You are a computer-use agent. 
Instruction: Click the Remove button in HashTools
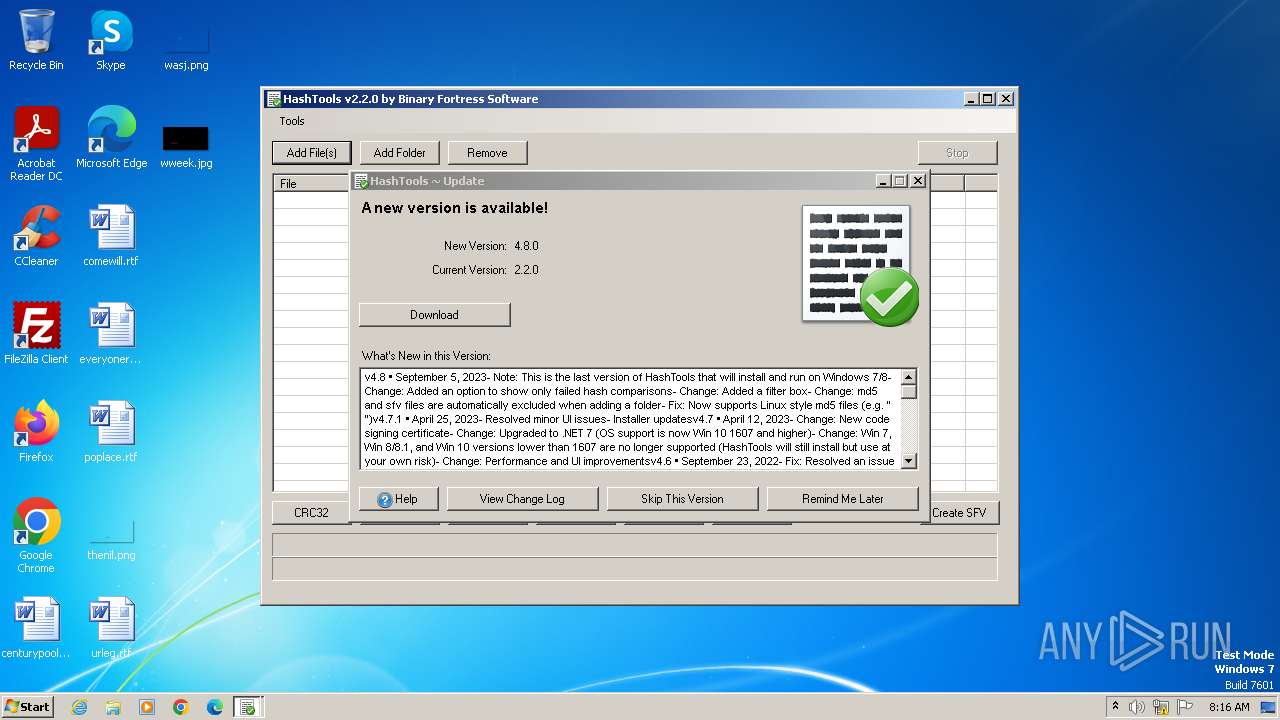pos(487,153)
